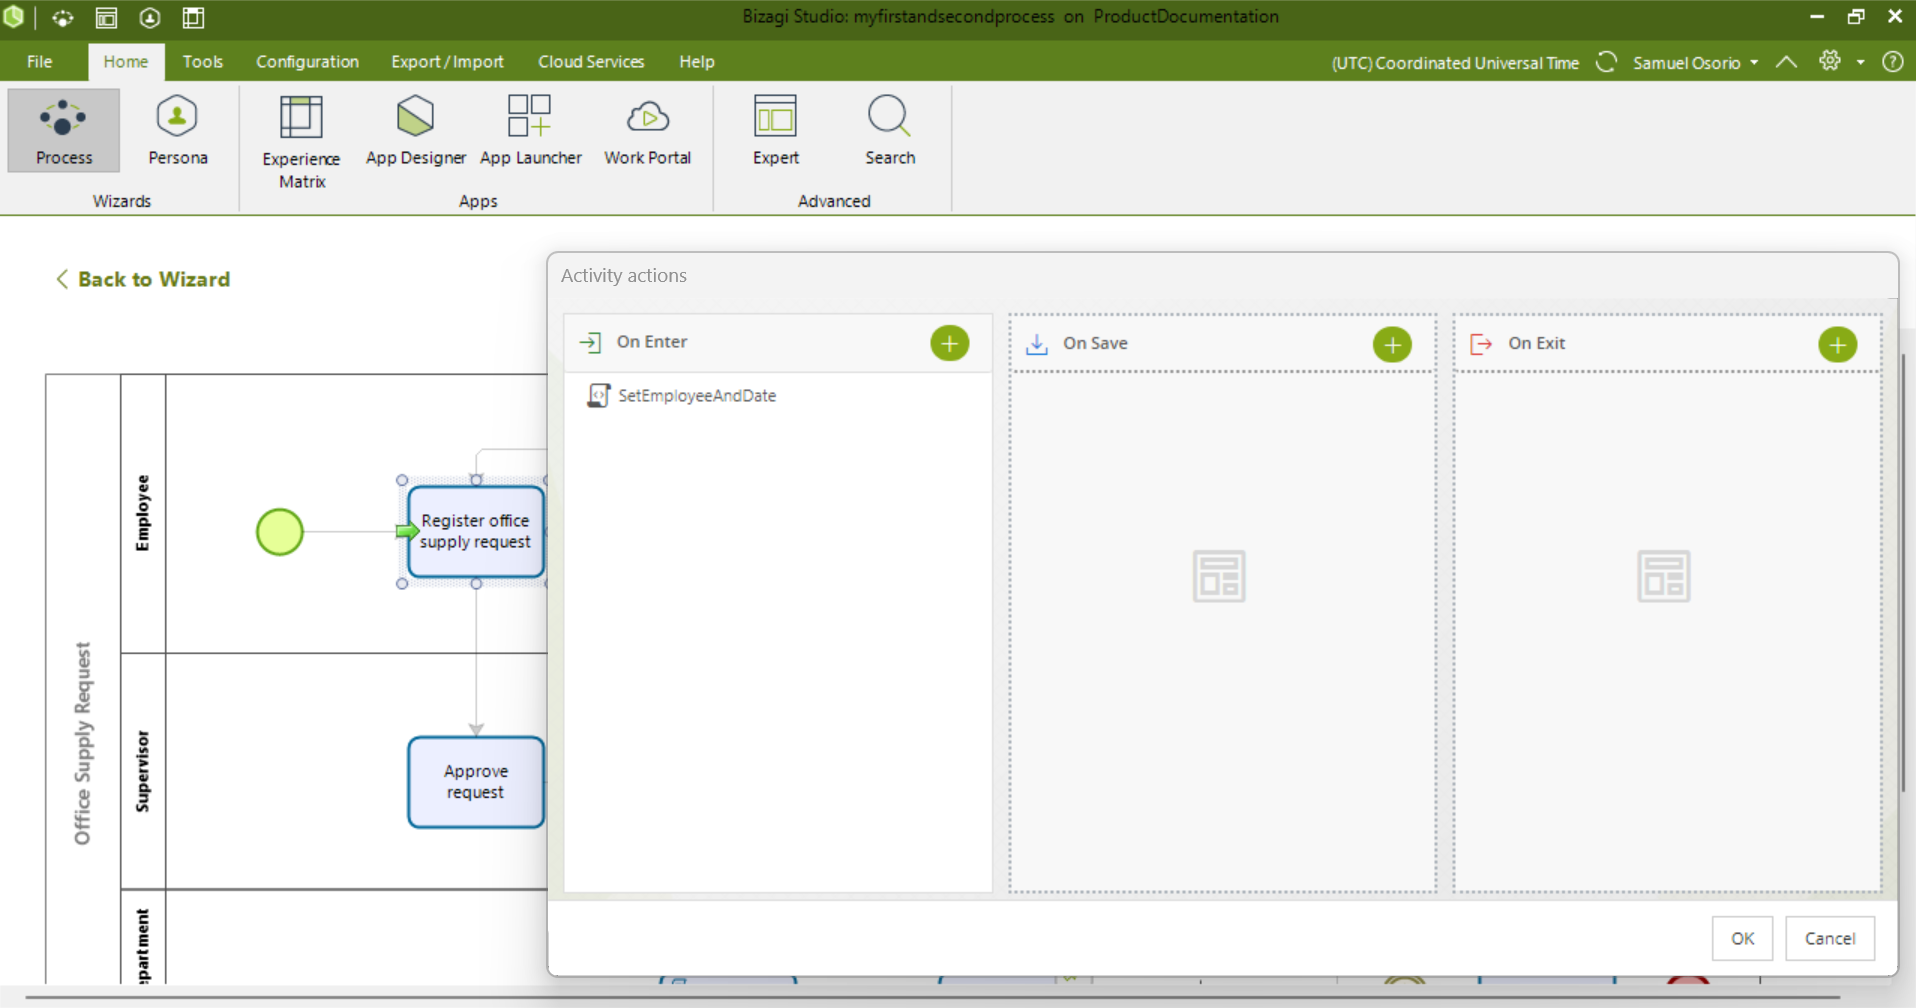Screen dimensions: 1916x1008
Task: Launch App Designer
Action: pyautogui.click(x=416, y=131)
